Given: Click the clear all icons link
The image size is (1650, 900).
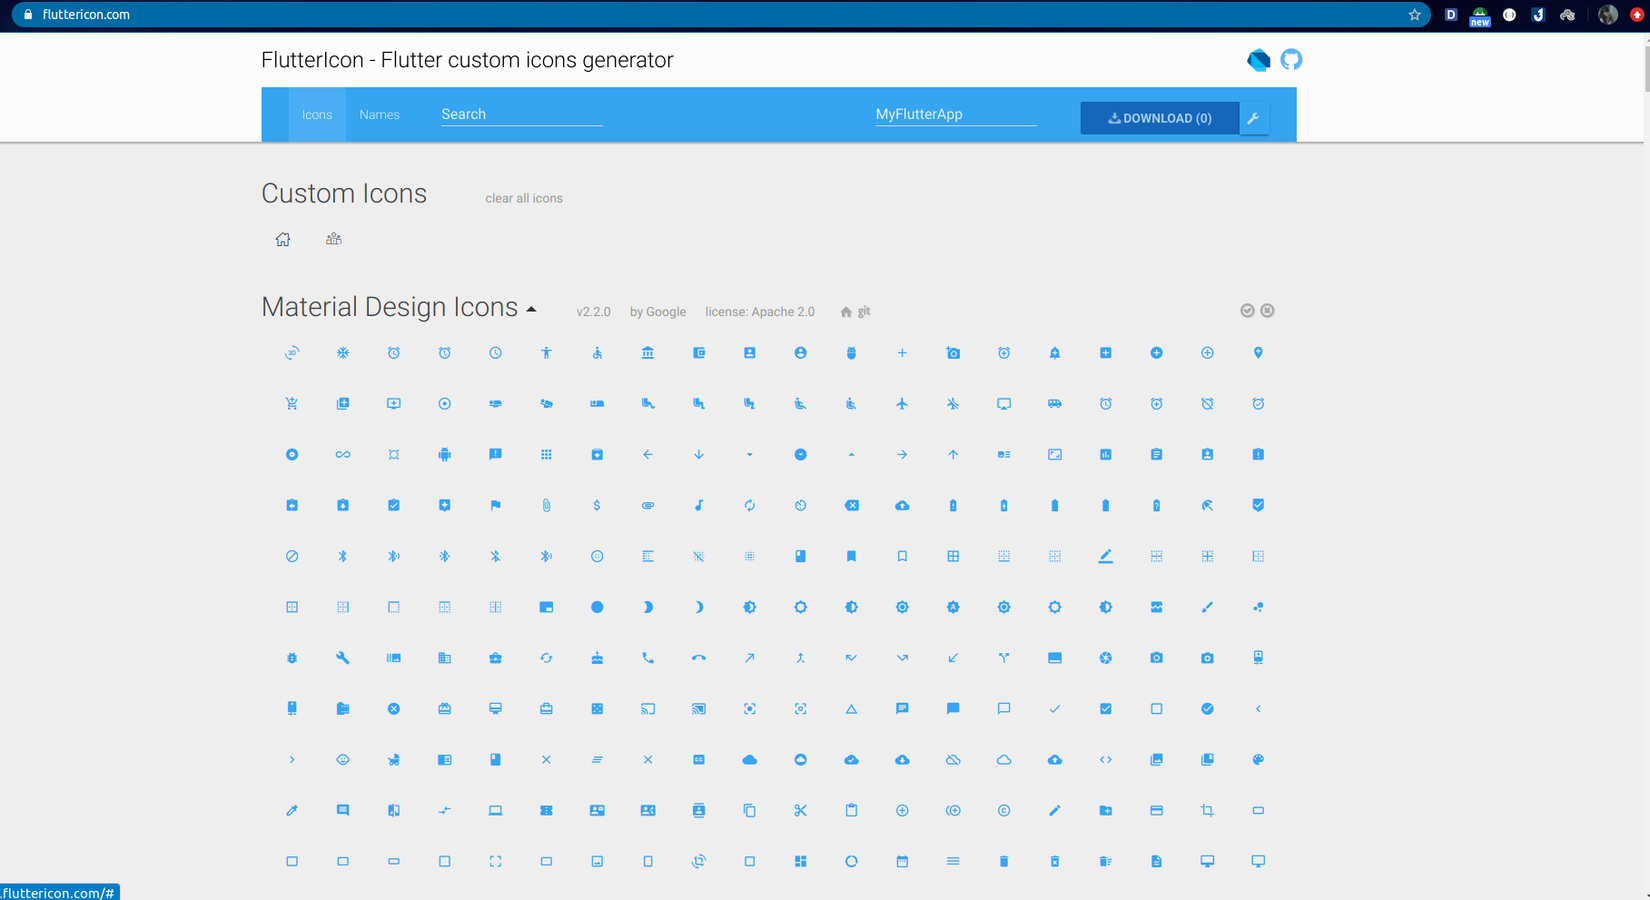Looking at the screenshot, I should (x=524, y=198).
